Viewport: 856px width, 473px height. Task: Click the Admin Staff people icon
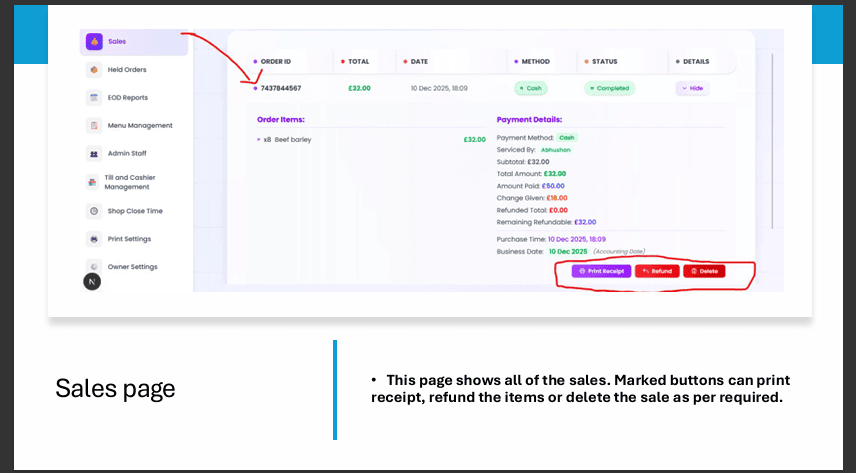[x=94, y=153]
